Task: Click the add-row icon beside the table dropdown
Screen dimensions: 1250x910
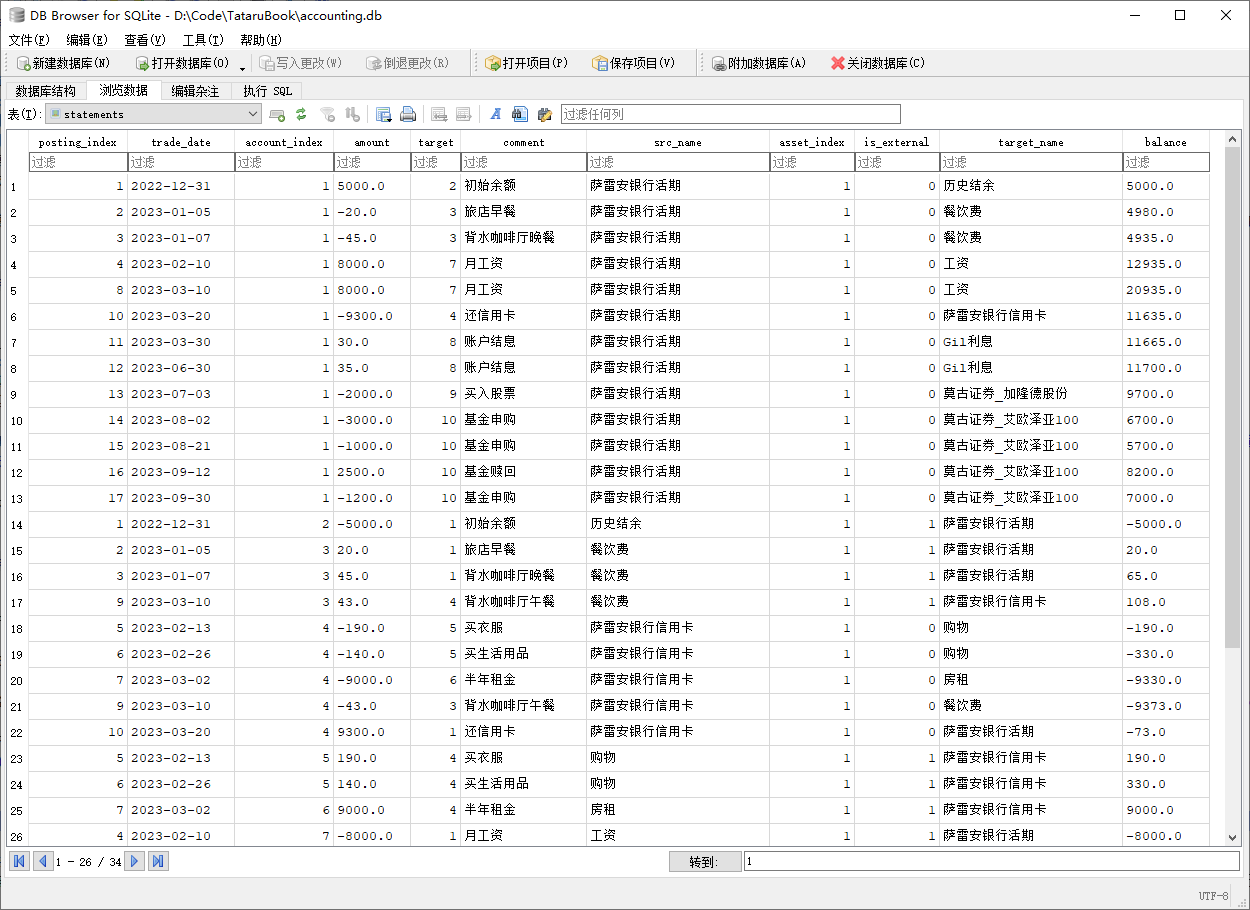Action: [277, 114]
